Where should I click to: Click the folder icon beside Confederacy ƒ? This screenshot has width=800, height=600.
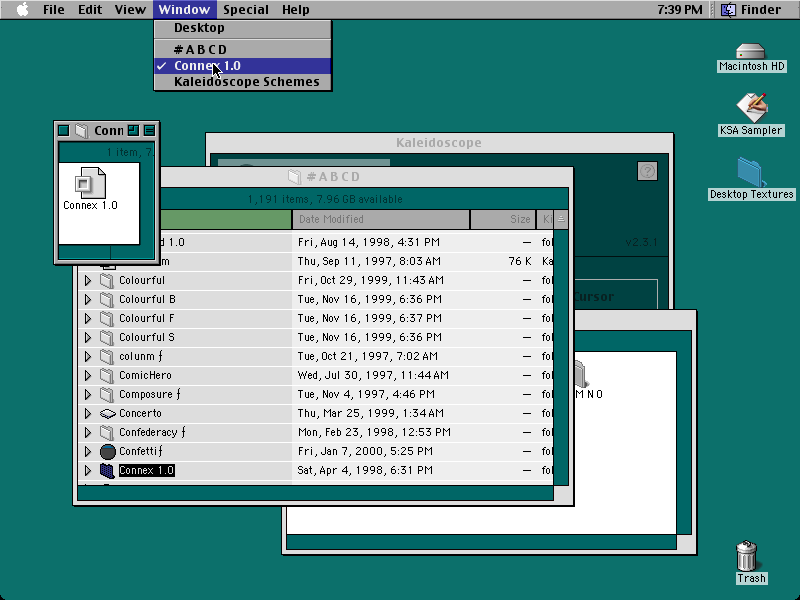(x=107, y=433)
